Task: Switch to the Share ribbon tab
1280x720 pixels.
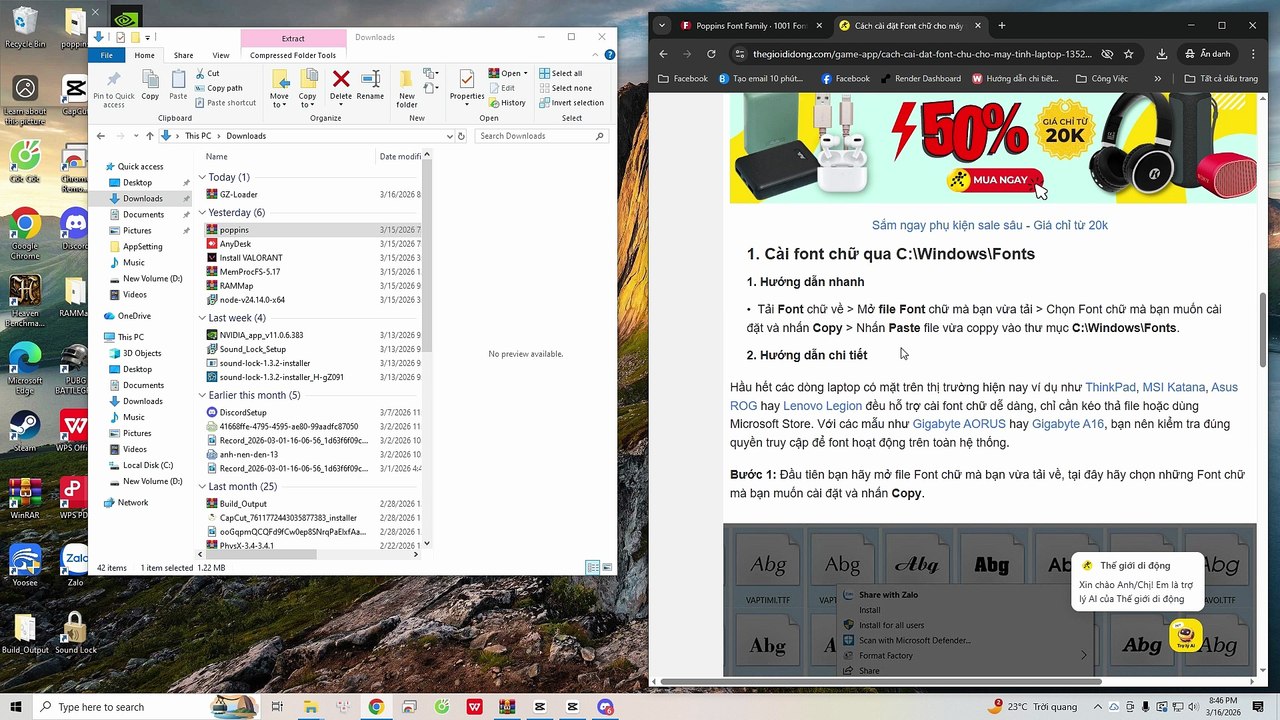Action: (x=183, y=55)
